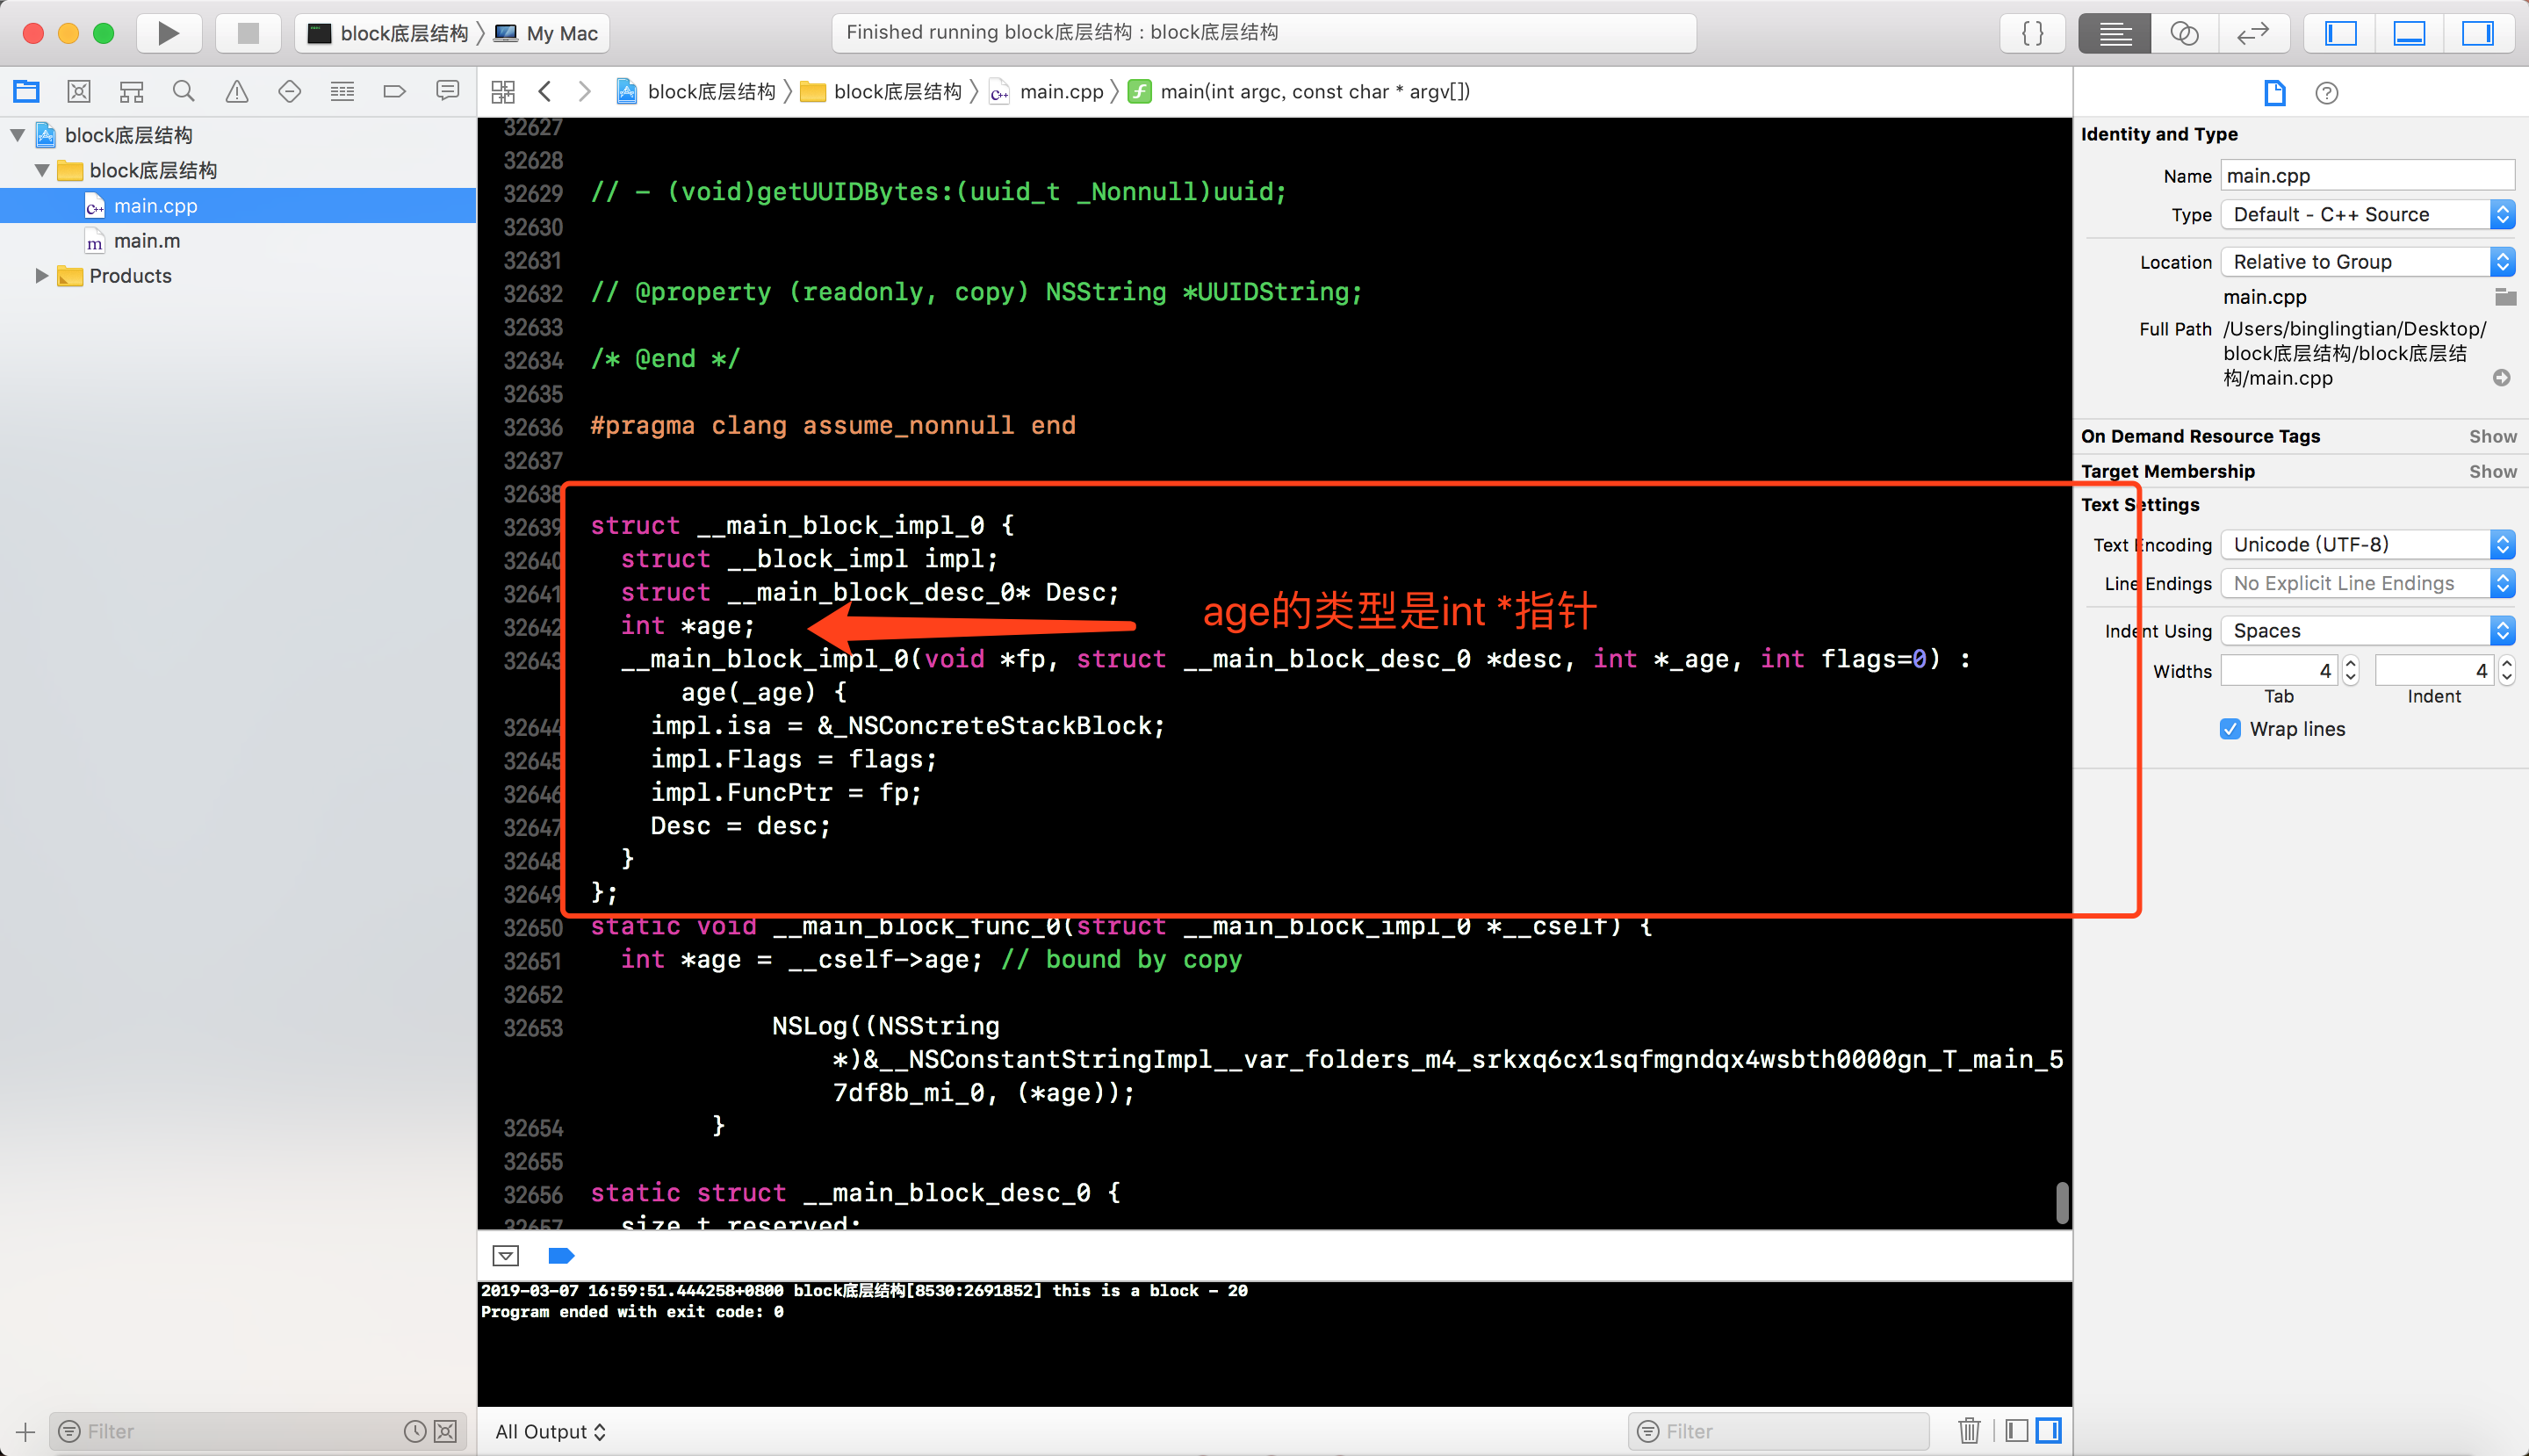Click main.cpp in the jump bar
The image size is (2529, 1456).
(x=1060, y=92)
